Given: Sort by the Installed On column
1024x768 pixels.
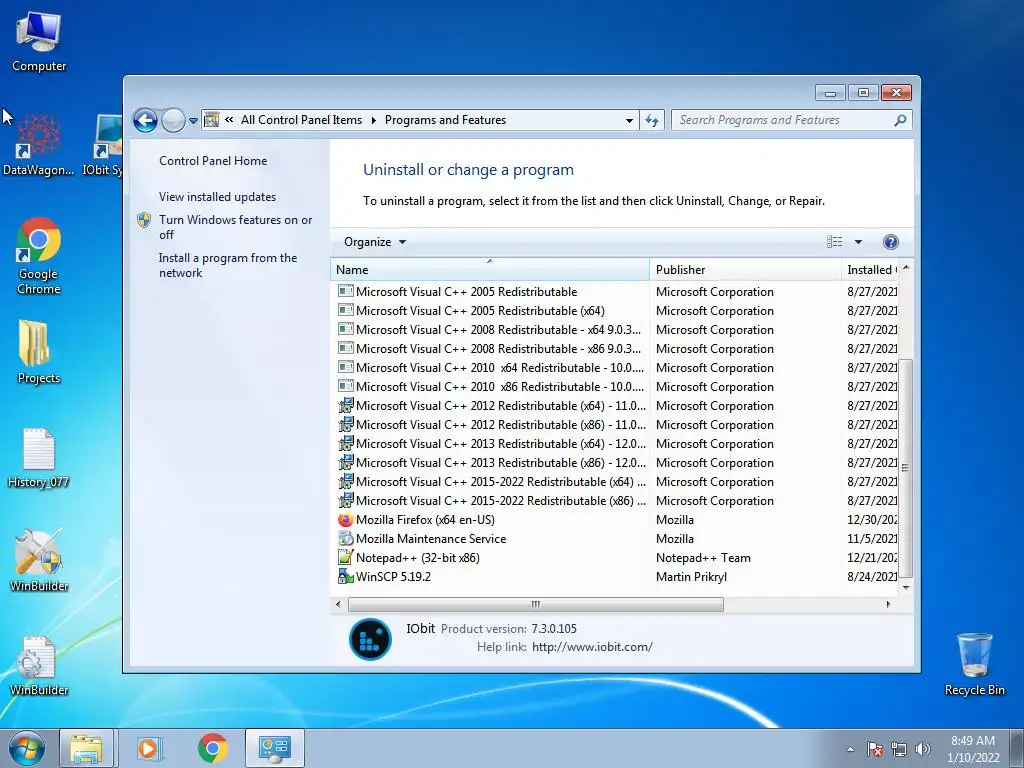Looking at the screenshot, I should tap(871, 270).
